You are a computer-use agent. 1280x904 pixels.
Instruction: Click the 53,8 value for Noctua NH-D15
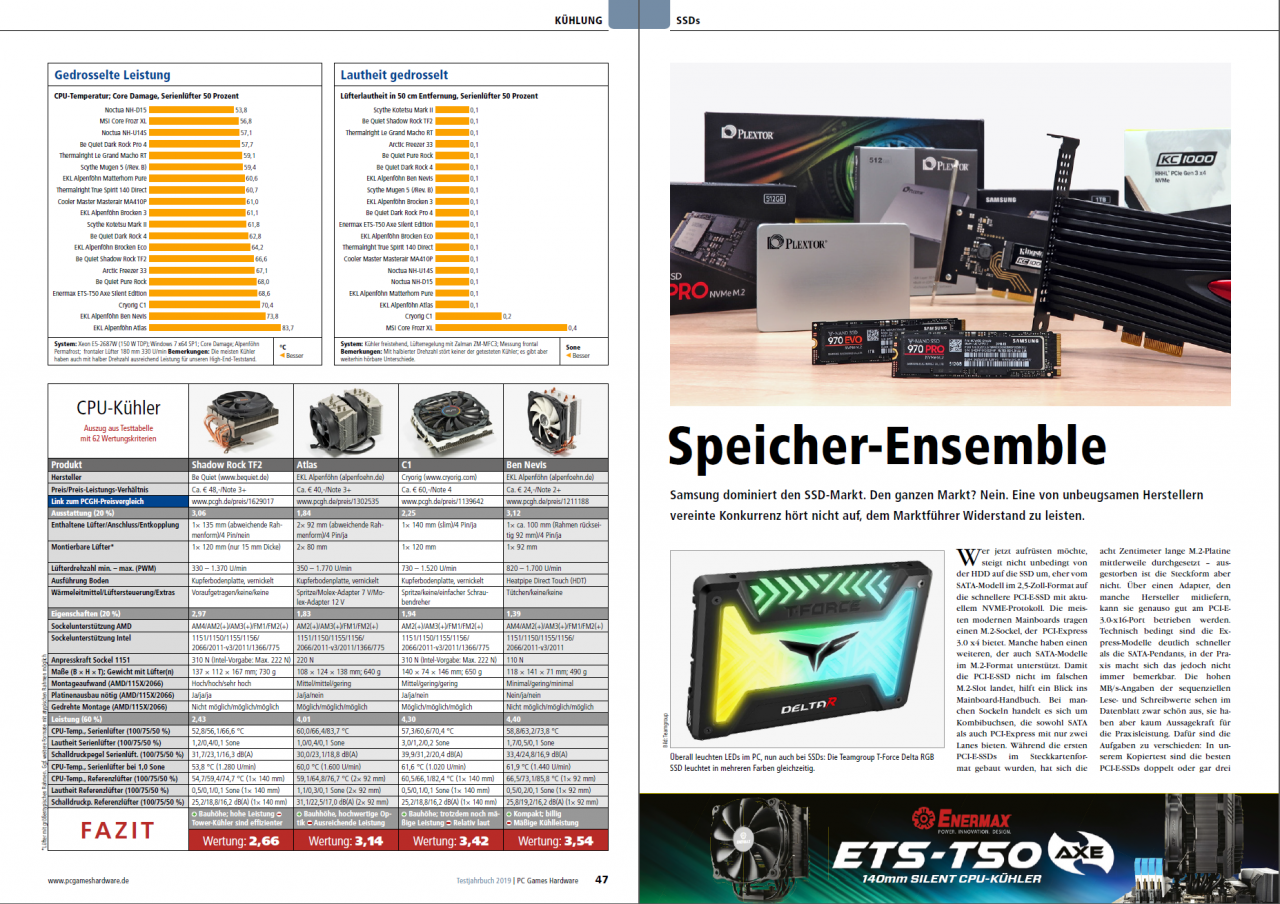(241, 109)
